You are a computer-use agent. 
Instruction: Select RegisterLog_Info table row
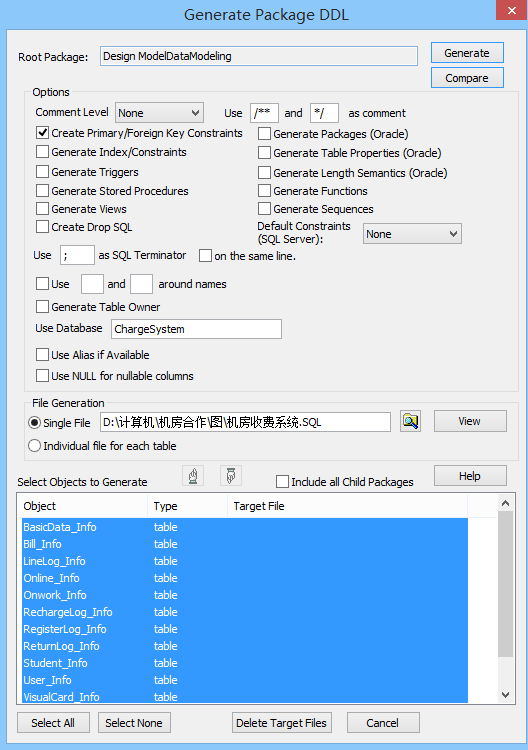click(245, 629)
